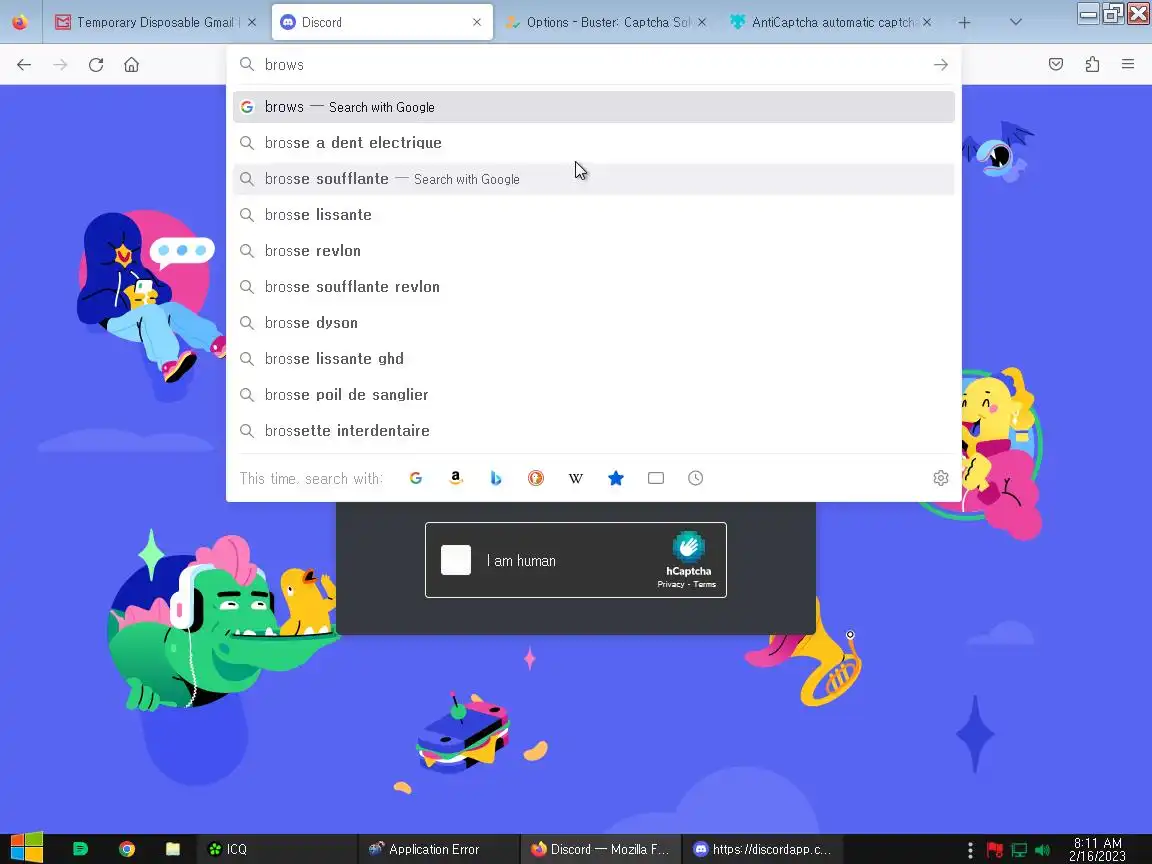
Task: Launch Chrome from the taskbar
Action: (x=126, y=849)
